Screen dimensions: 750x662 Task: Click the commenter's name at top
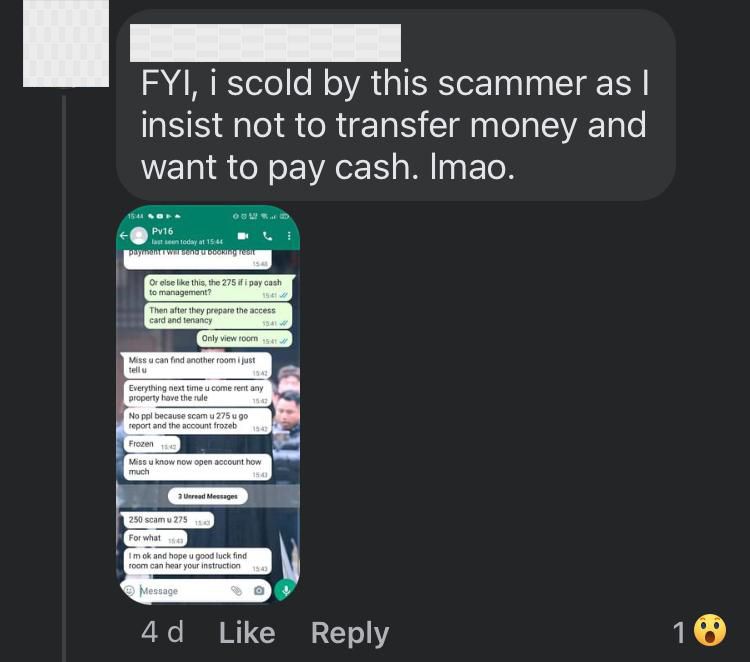(265, 43)
